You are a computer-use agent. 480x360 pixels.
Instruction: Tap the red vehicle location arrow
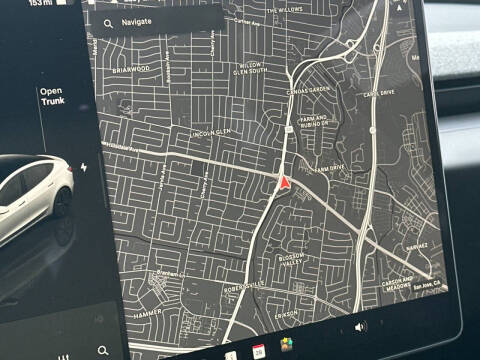point(284,183)
